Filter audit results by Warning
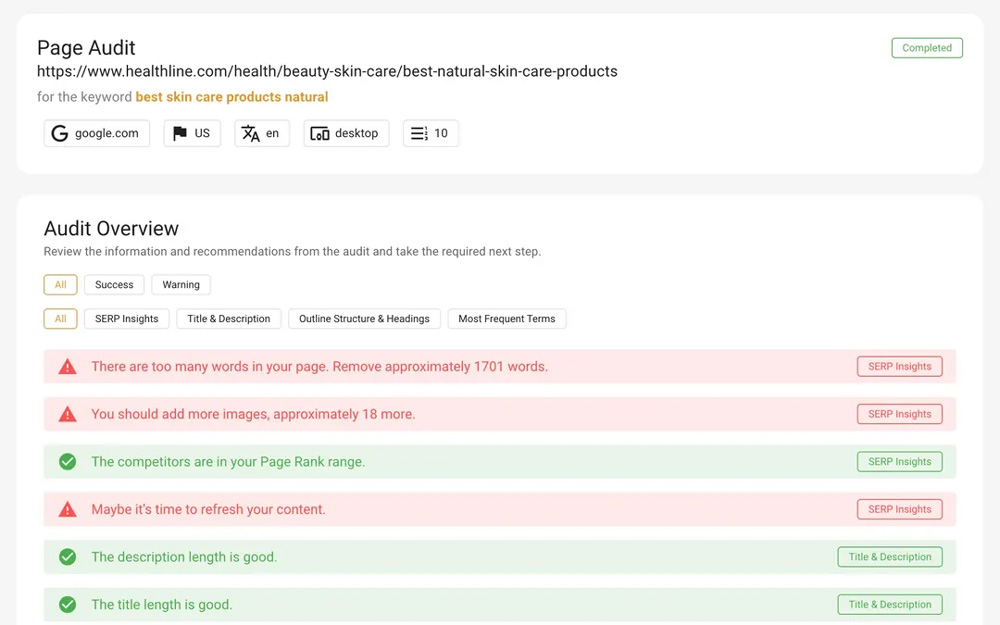Image resolution: width=1000 pixels, height=625 pixels. point(181,285)
